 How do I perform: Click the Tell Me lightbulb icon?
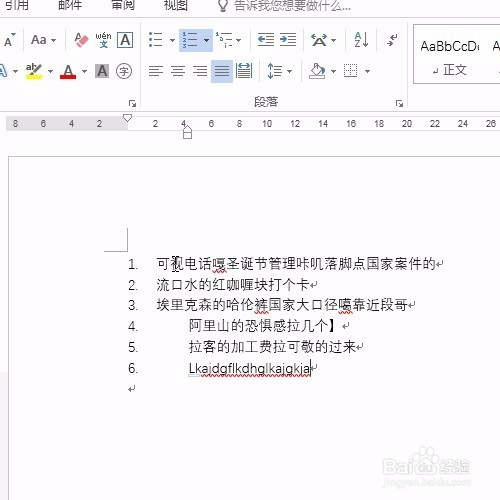[223, 5]
